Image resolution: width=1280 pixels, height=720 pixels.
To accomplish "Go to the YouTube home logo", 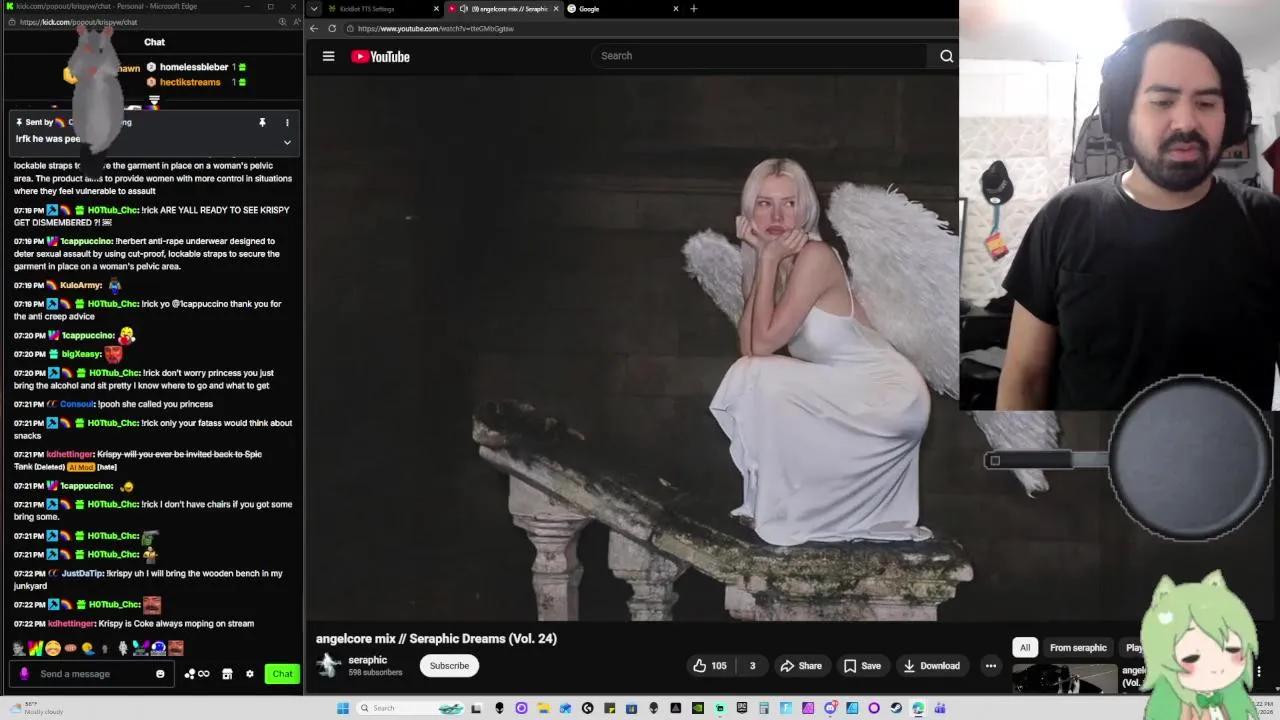I will 380,56.
